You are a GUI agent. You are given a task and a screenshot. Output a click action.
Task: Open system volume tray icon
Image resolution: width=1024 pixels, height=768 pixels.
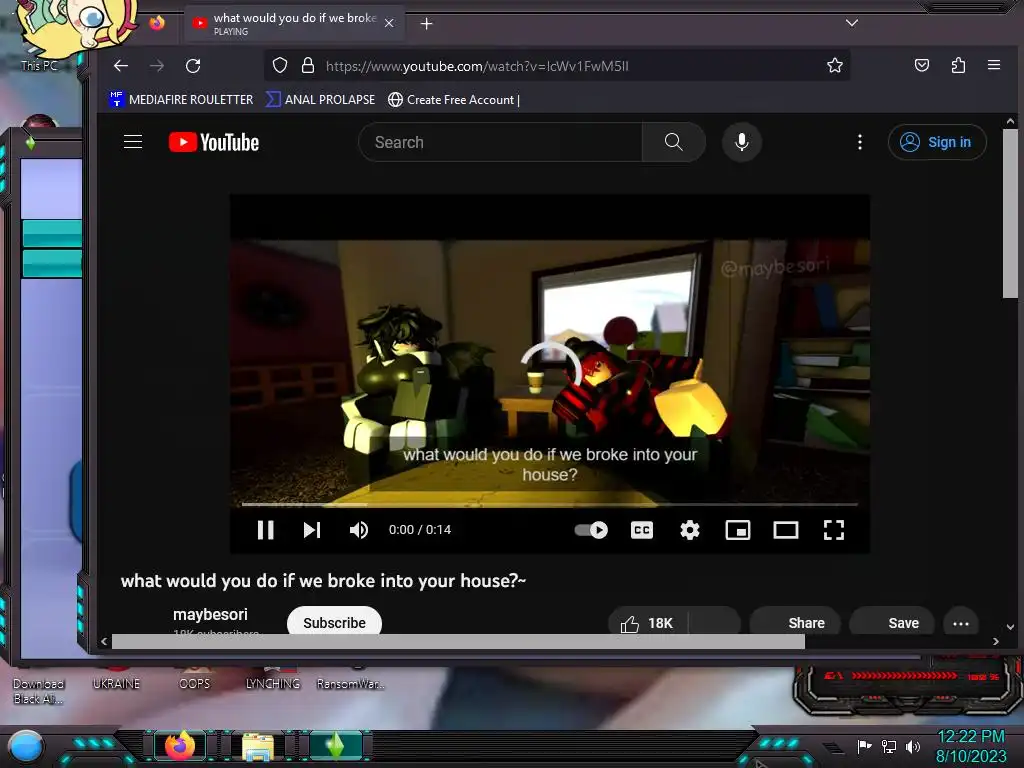tap(913, 746)
